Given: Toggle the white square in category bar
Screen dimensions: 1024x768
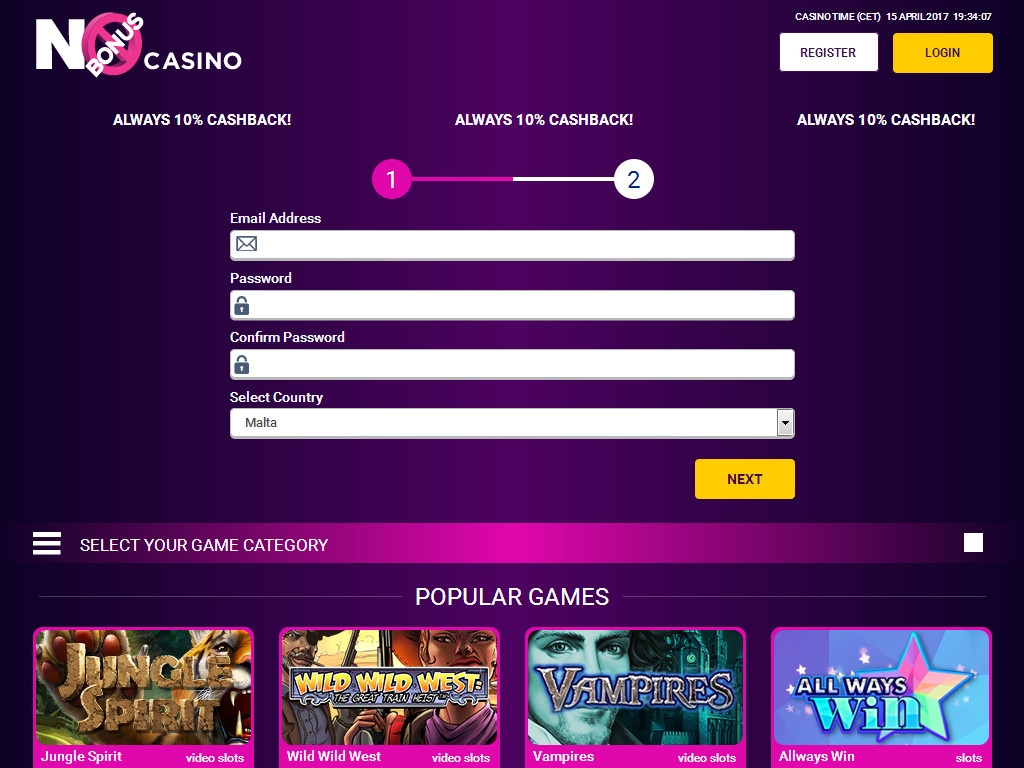Looking at the screenshot, I should tap(973, 543).
